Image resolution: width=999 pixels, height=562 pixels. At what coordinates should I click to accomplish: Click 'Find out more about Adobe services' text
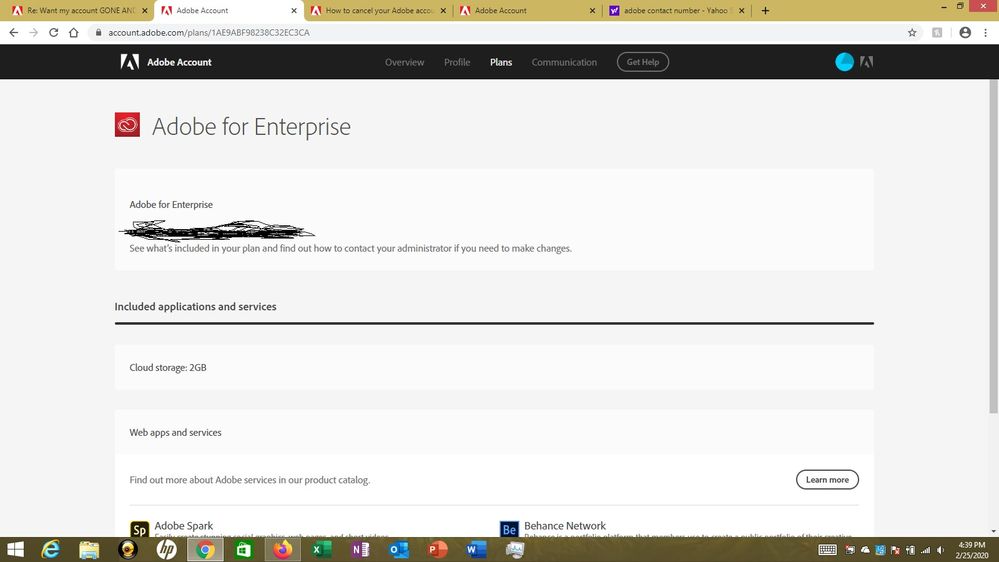pyautogui.click(x=250, y=480)
